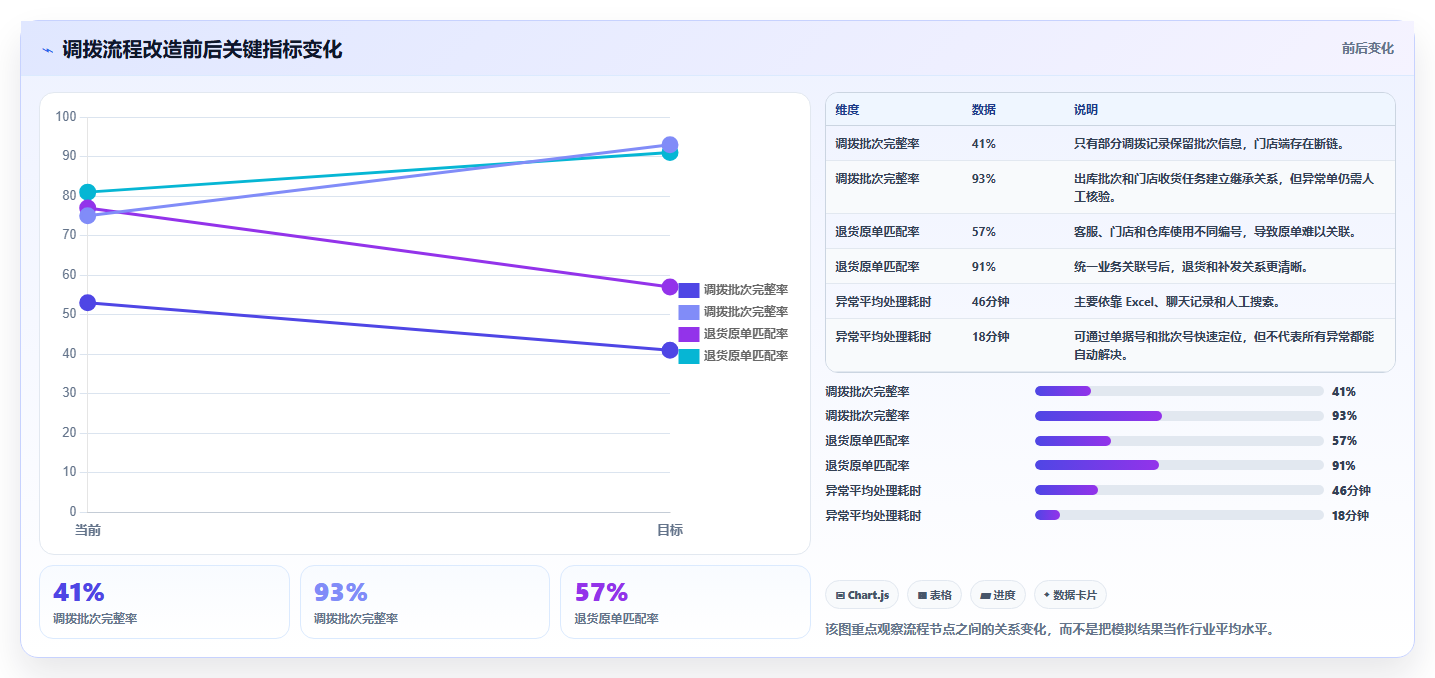This screenshot has height=678, width=1435.
Task: Click the table cell showing 18分钟
Action: [x=990, y=337]
